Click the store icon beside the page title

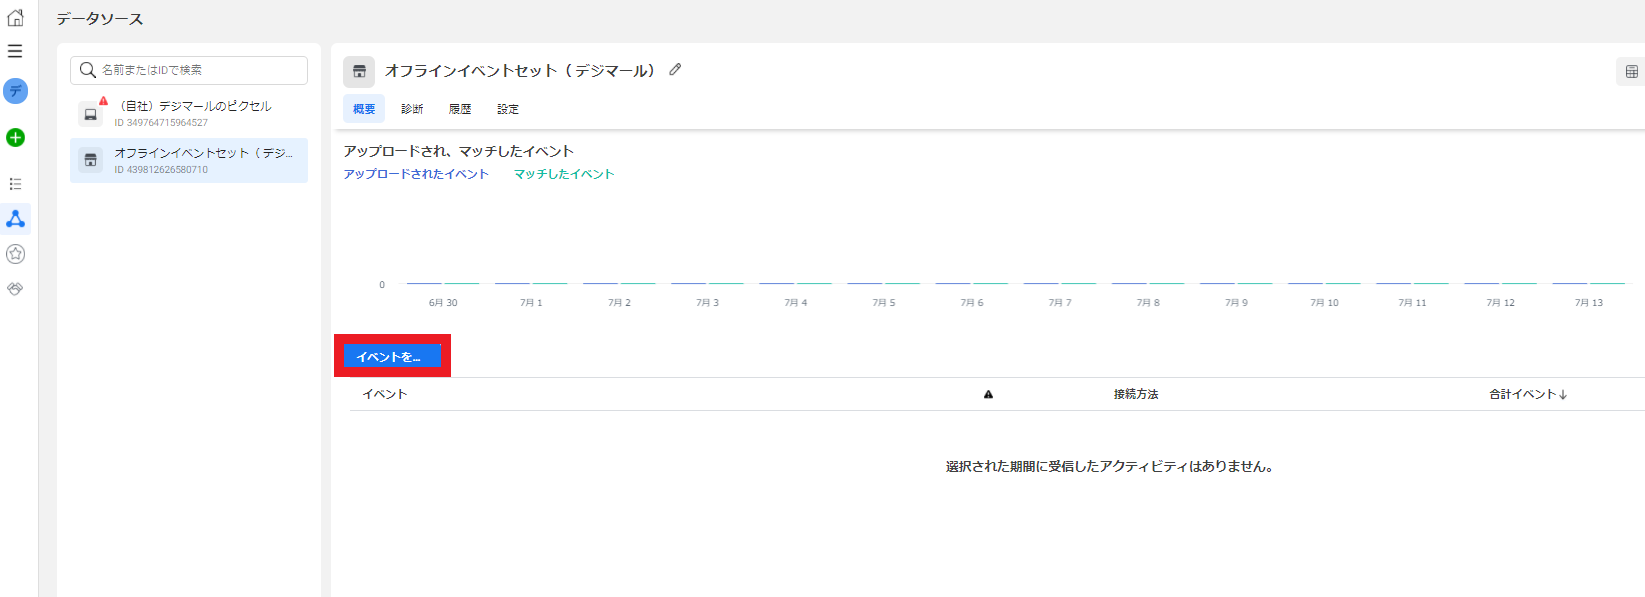click(x=359, y=71)
